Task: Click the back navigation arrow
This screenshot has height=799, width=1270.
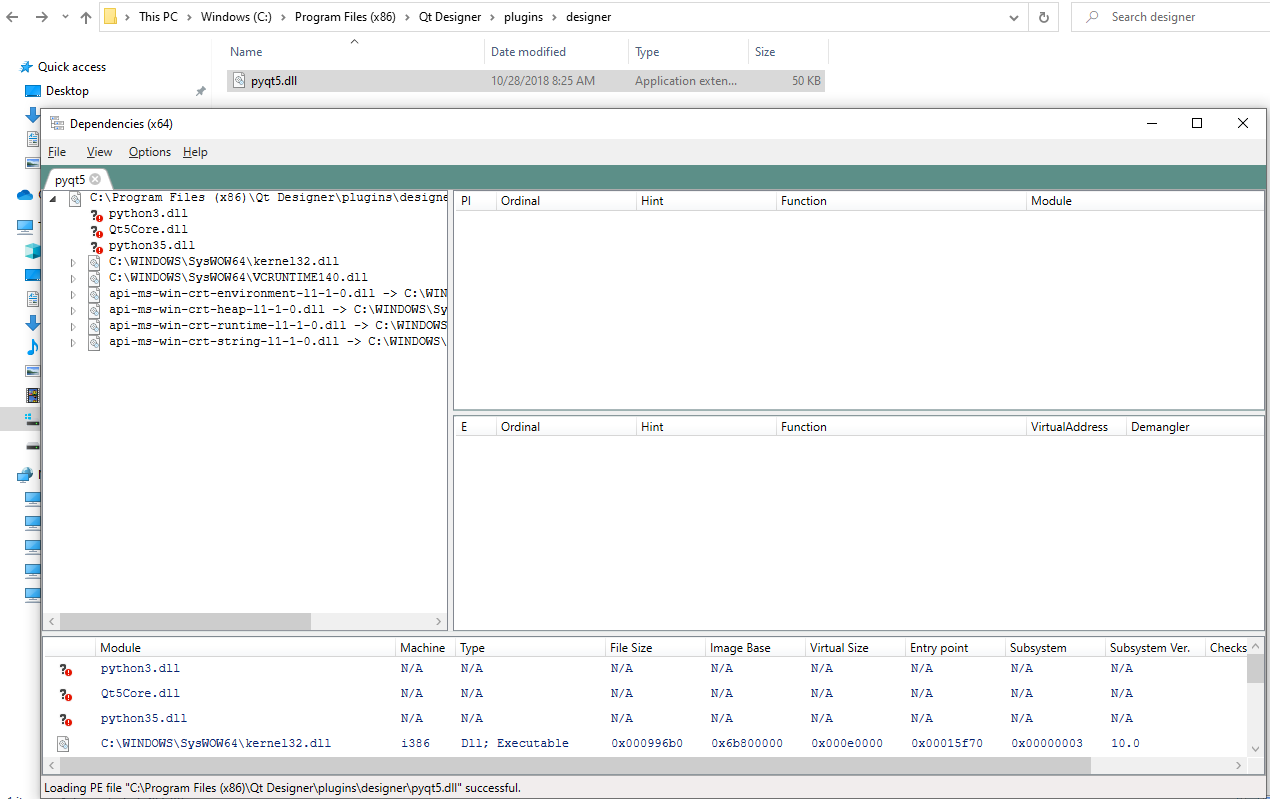Action: [12, 17]
